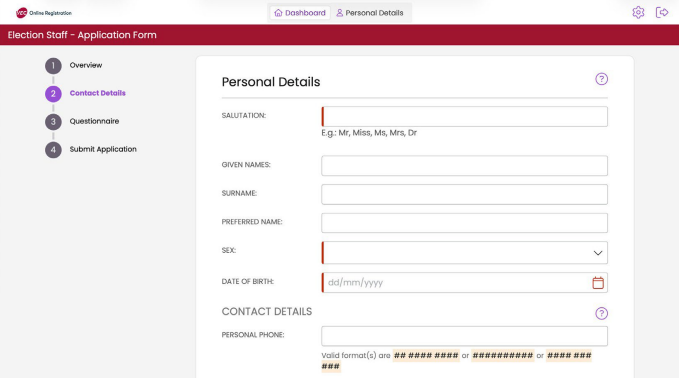Click the logout arrow icon
This screenshot has height=378, width=679.
[662, 13]
